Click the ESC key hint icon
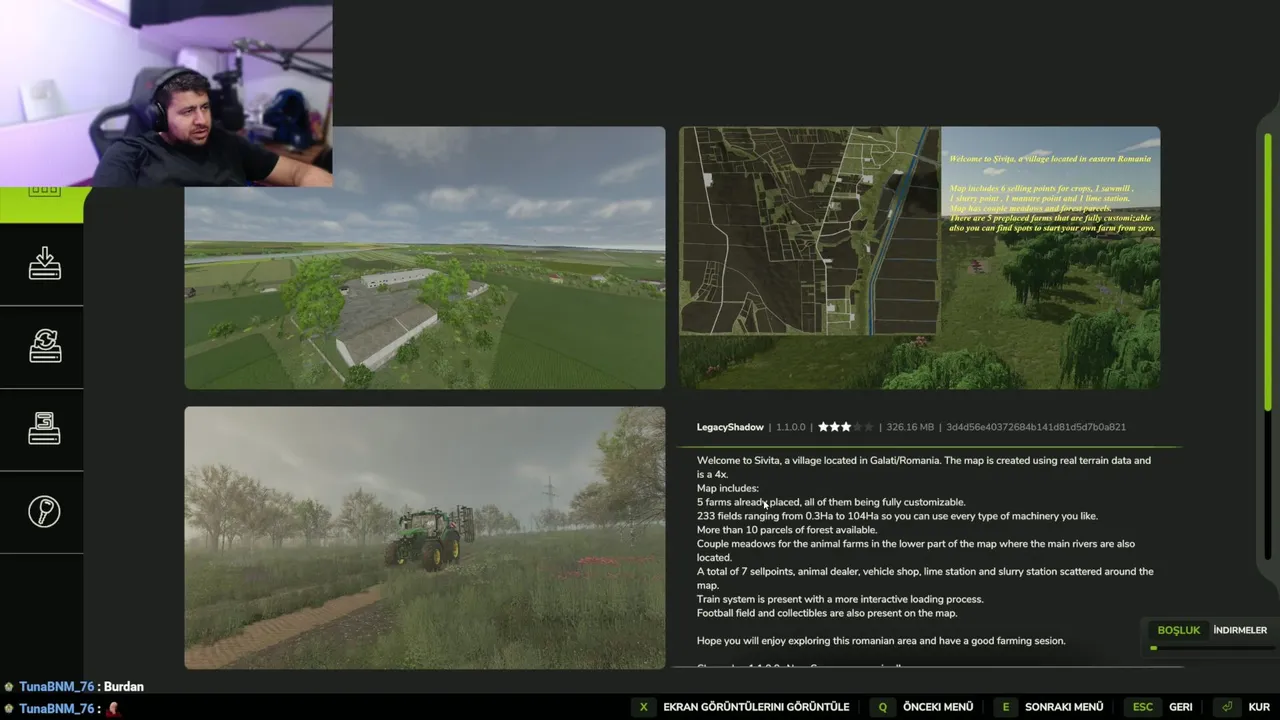Viewport: 1280px width, 720px height. click(x=1143, y=707)
